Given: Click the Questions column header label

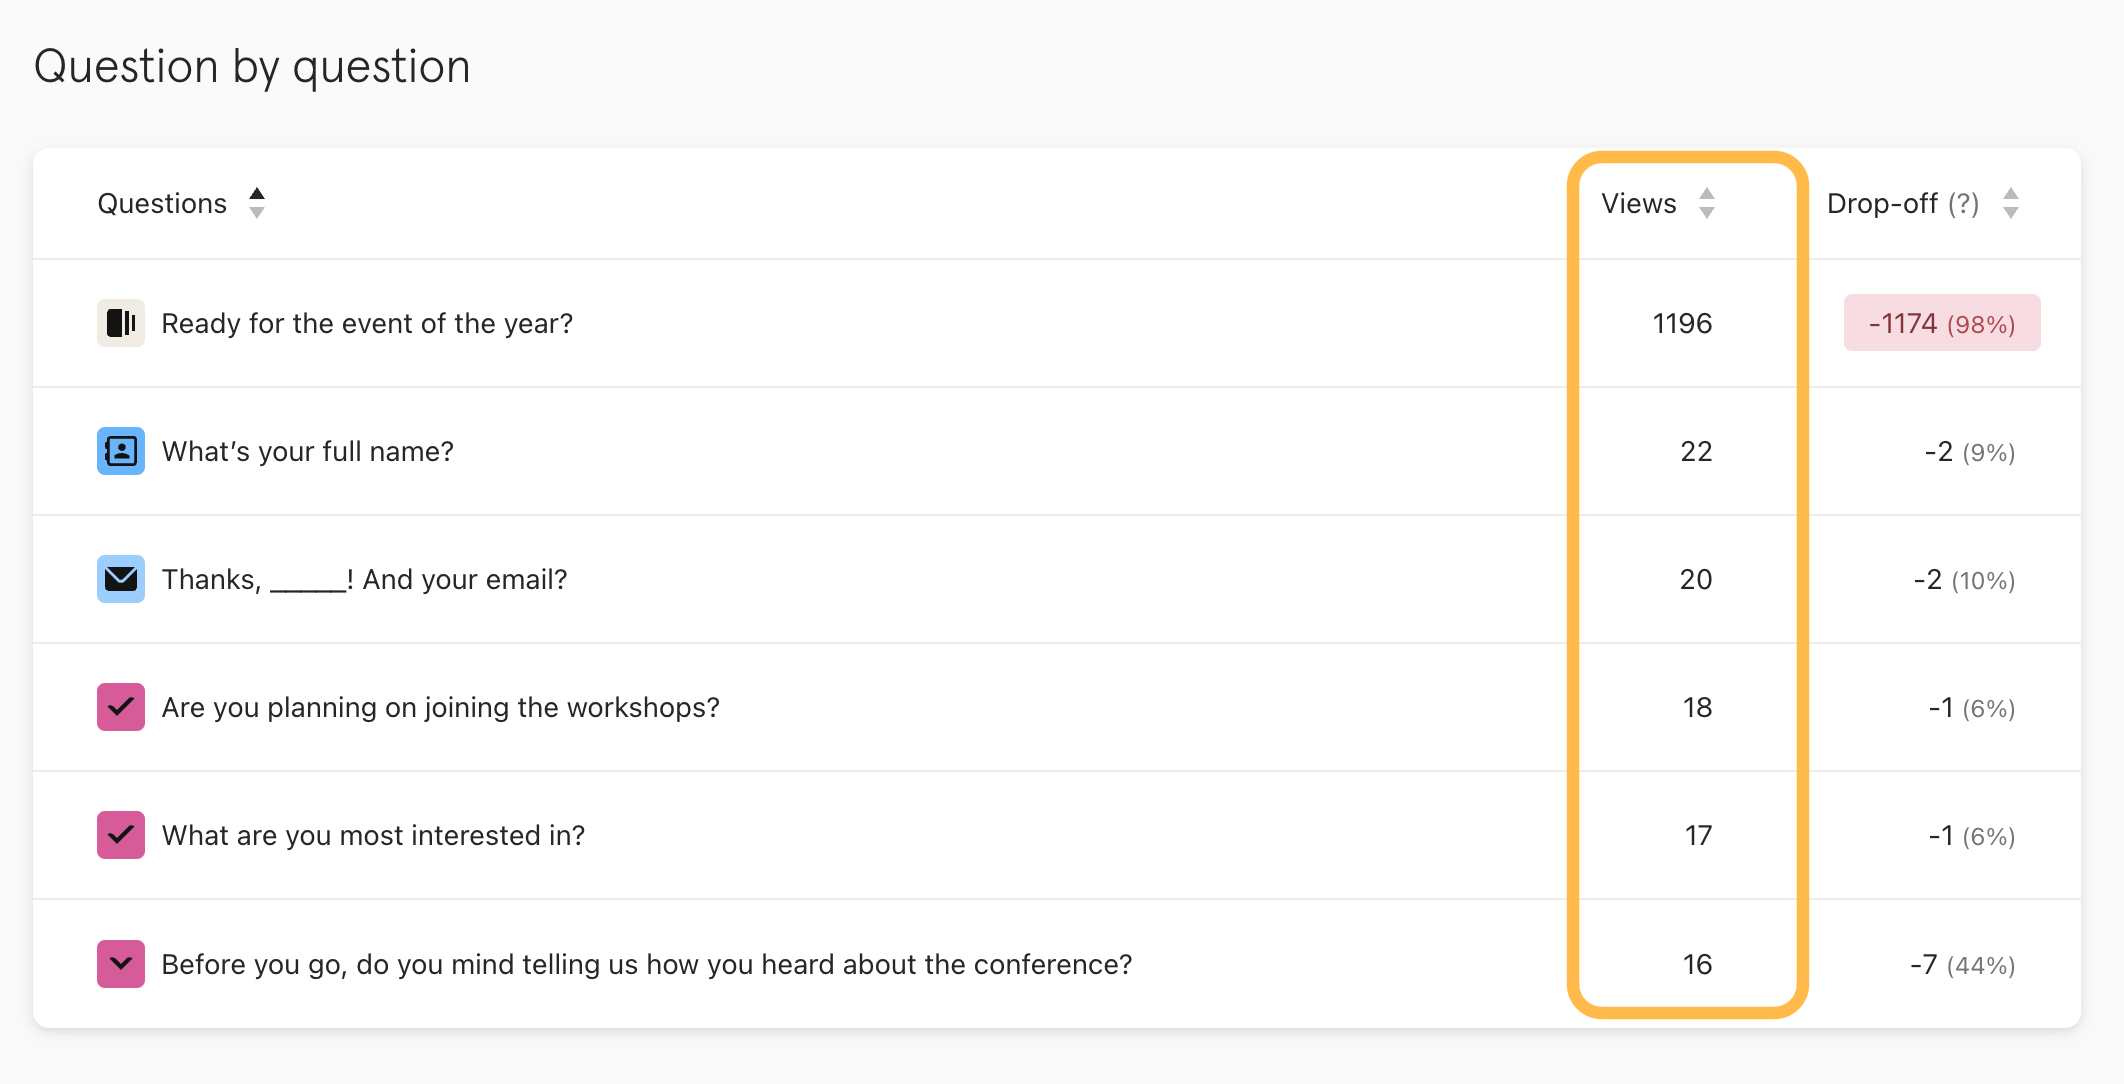Looking at the screenshot, I should click(162, 204).
